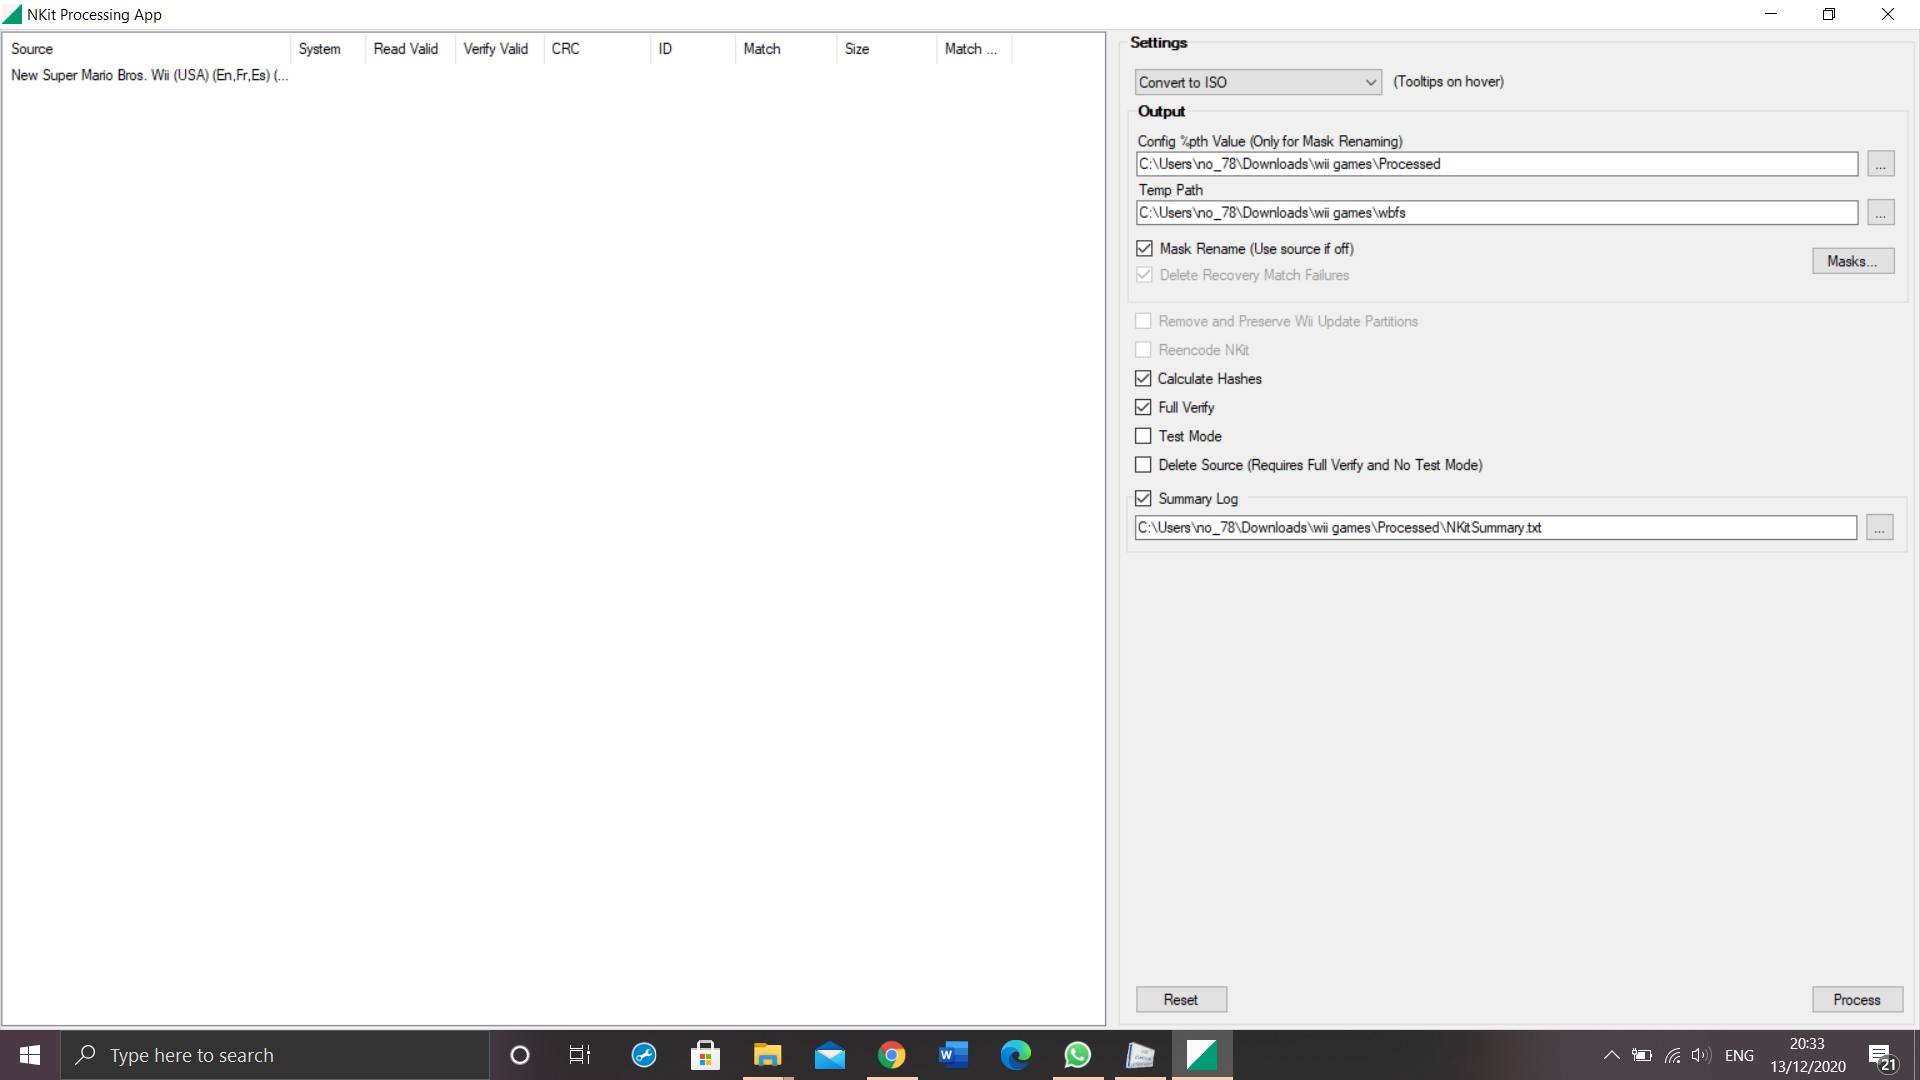The image size is (1920, 1080).
Task: Open volume control in system tray
Action: (x=1701, y=1055)
